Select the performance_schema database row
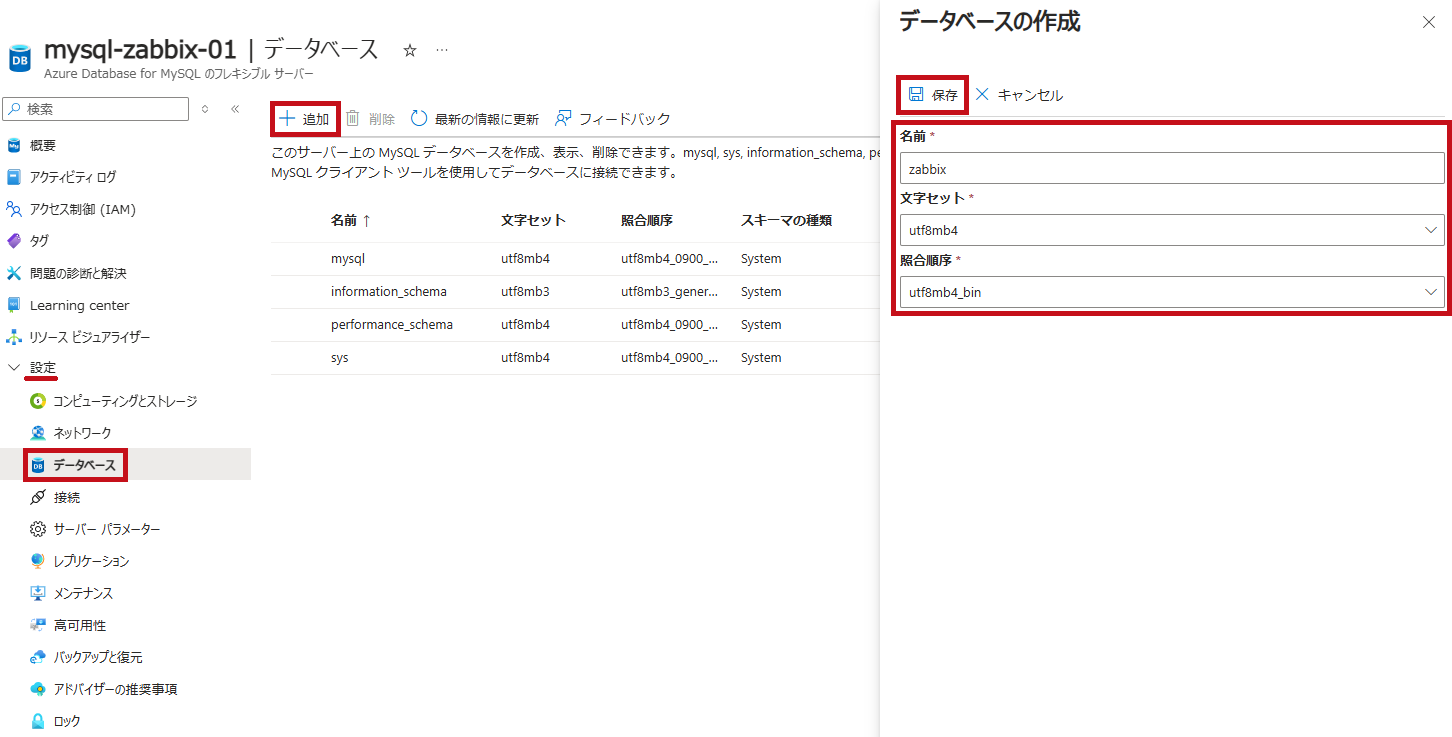Screen dimensions: 1452x737 coord(575,325)
